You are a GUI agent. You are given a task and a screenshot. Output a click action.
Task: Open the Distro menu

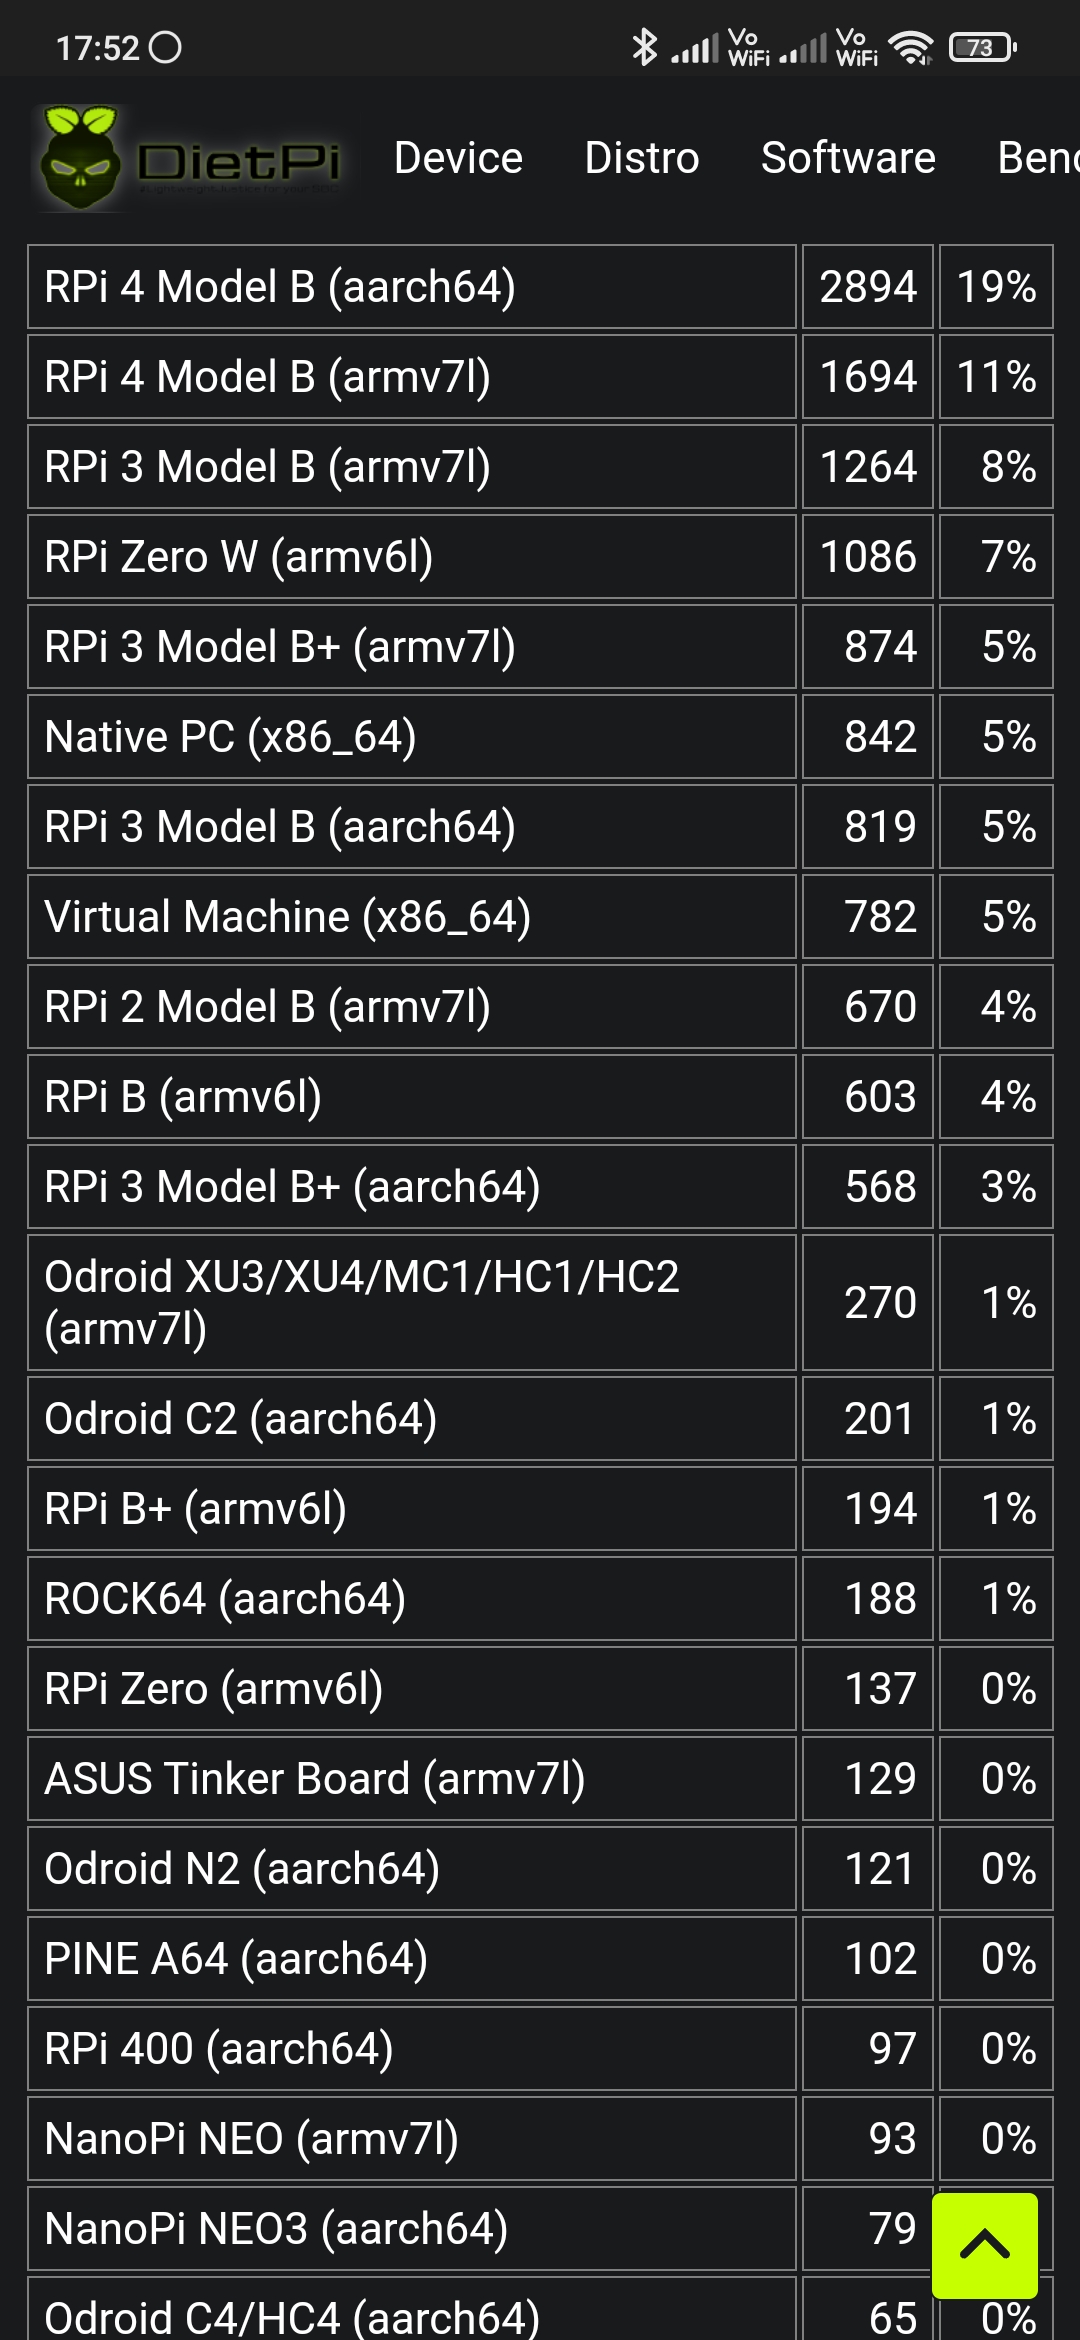click(x=642, y=158)
